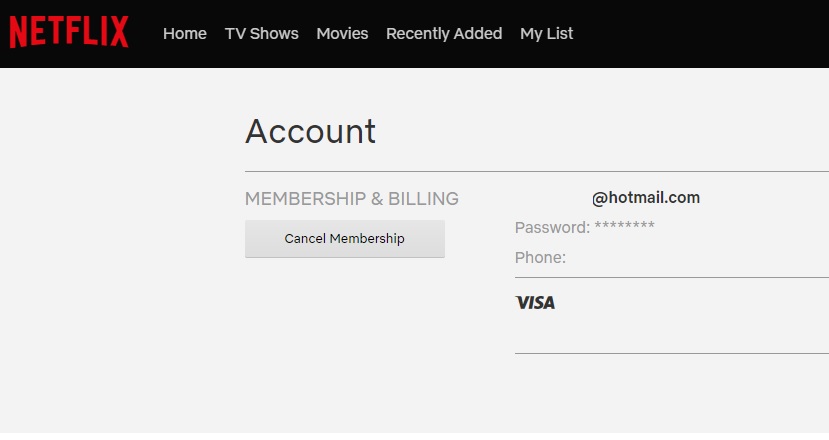Viewport: 829px width, 440px height.
Task: Click the Password label
Action: (552, 227)
